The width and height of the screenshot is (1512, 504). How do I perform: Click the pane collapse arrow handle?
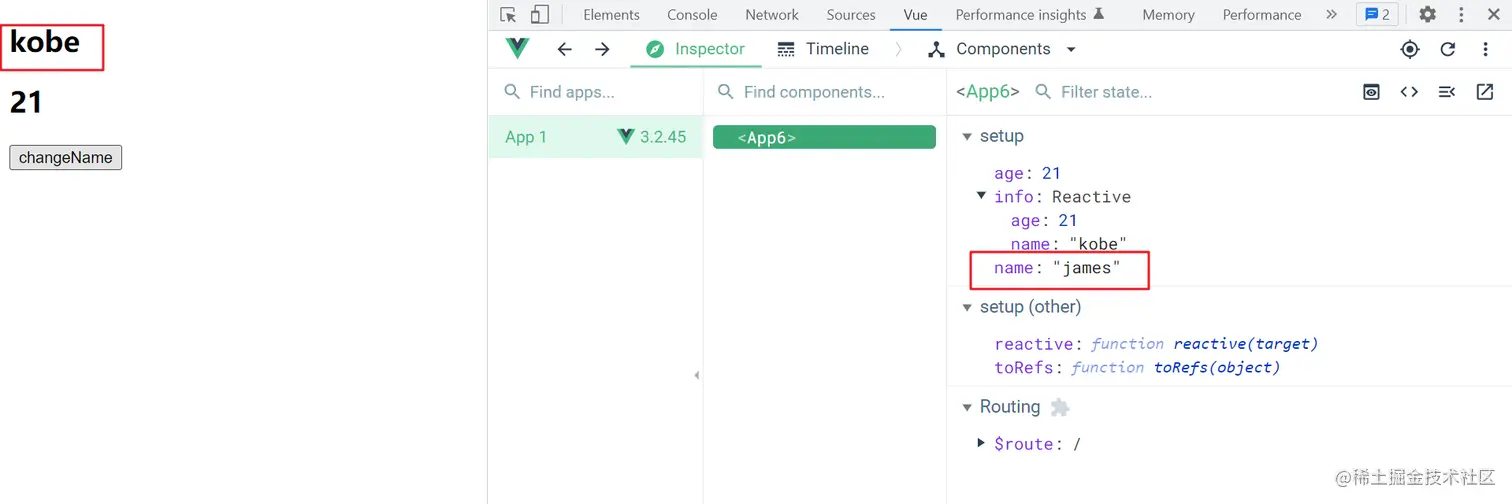coord(696,376)
